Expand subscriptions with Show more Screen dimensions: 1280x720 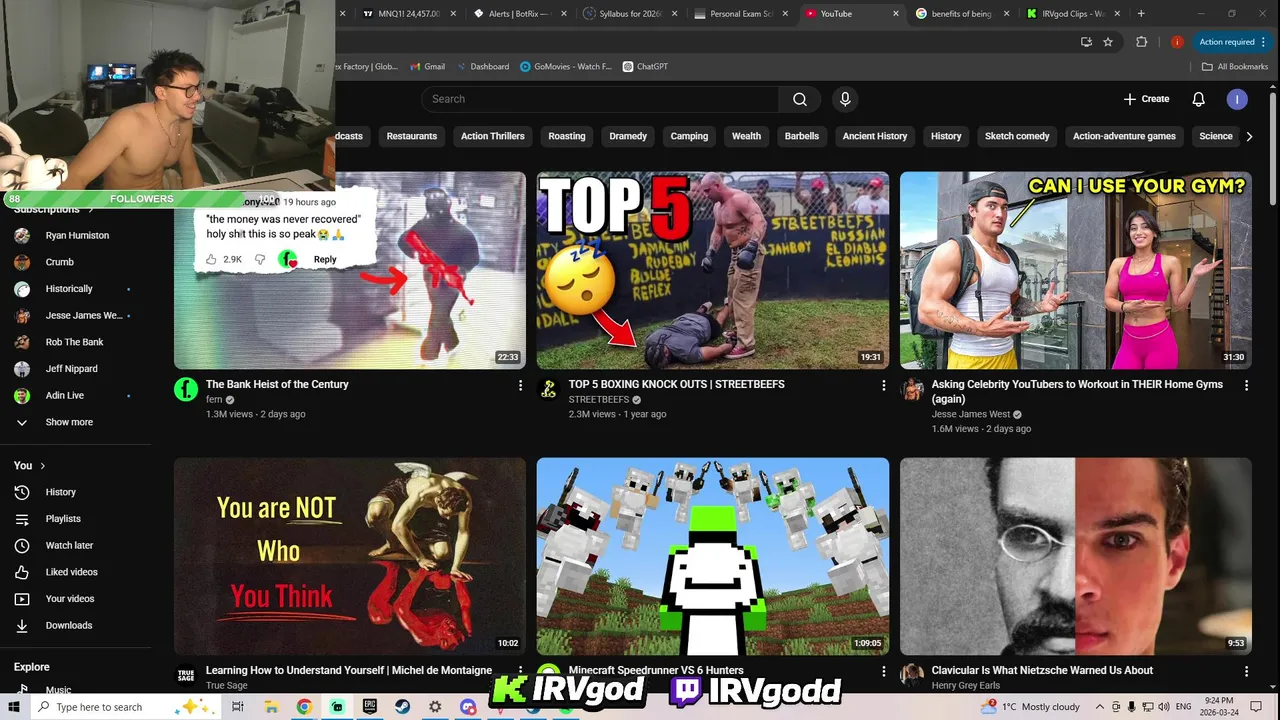pos(68,422)
